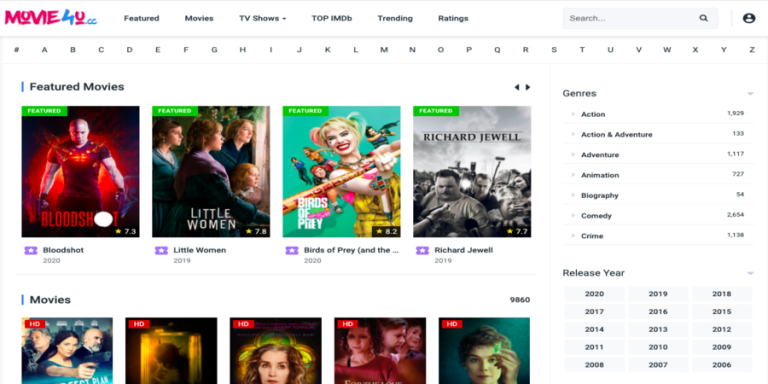Click inside the Search input field
768x384 pixels.
click(631, 18)
